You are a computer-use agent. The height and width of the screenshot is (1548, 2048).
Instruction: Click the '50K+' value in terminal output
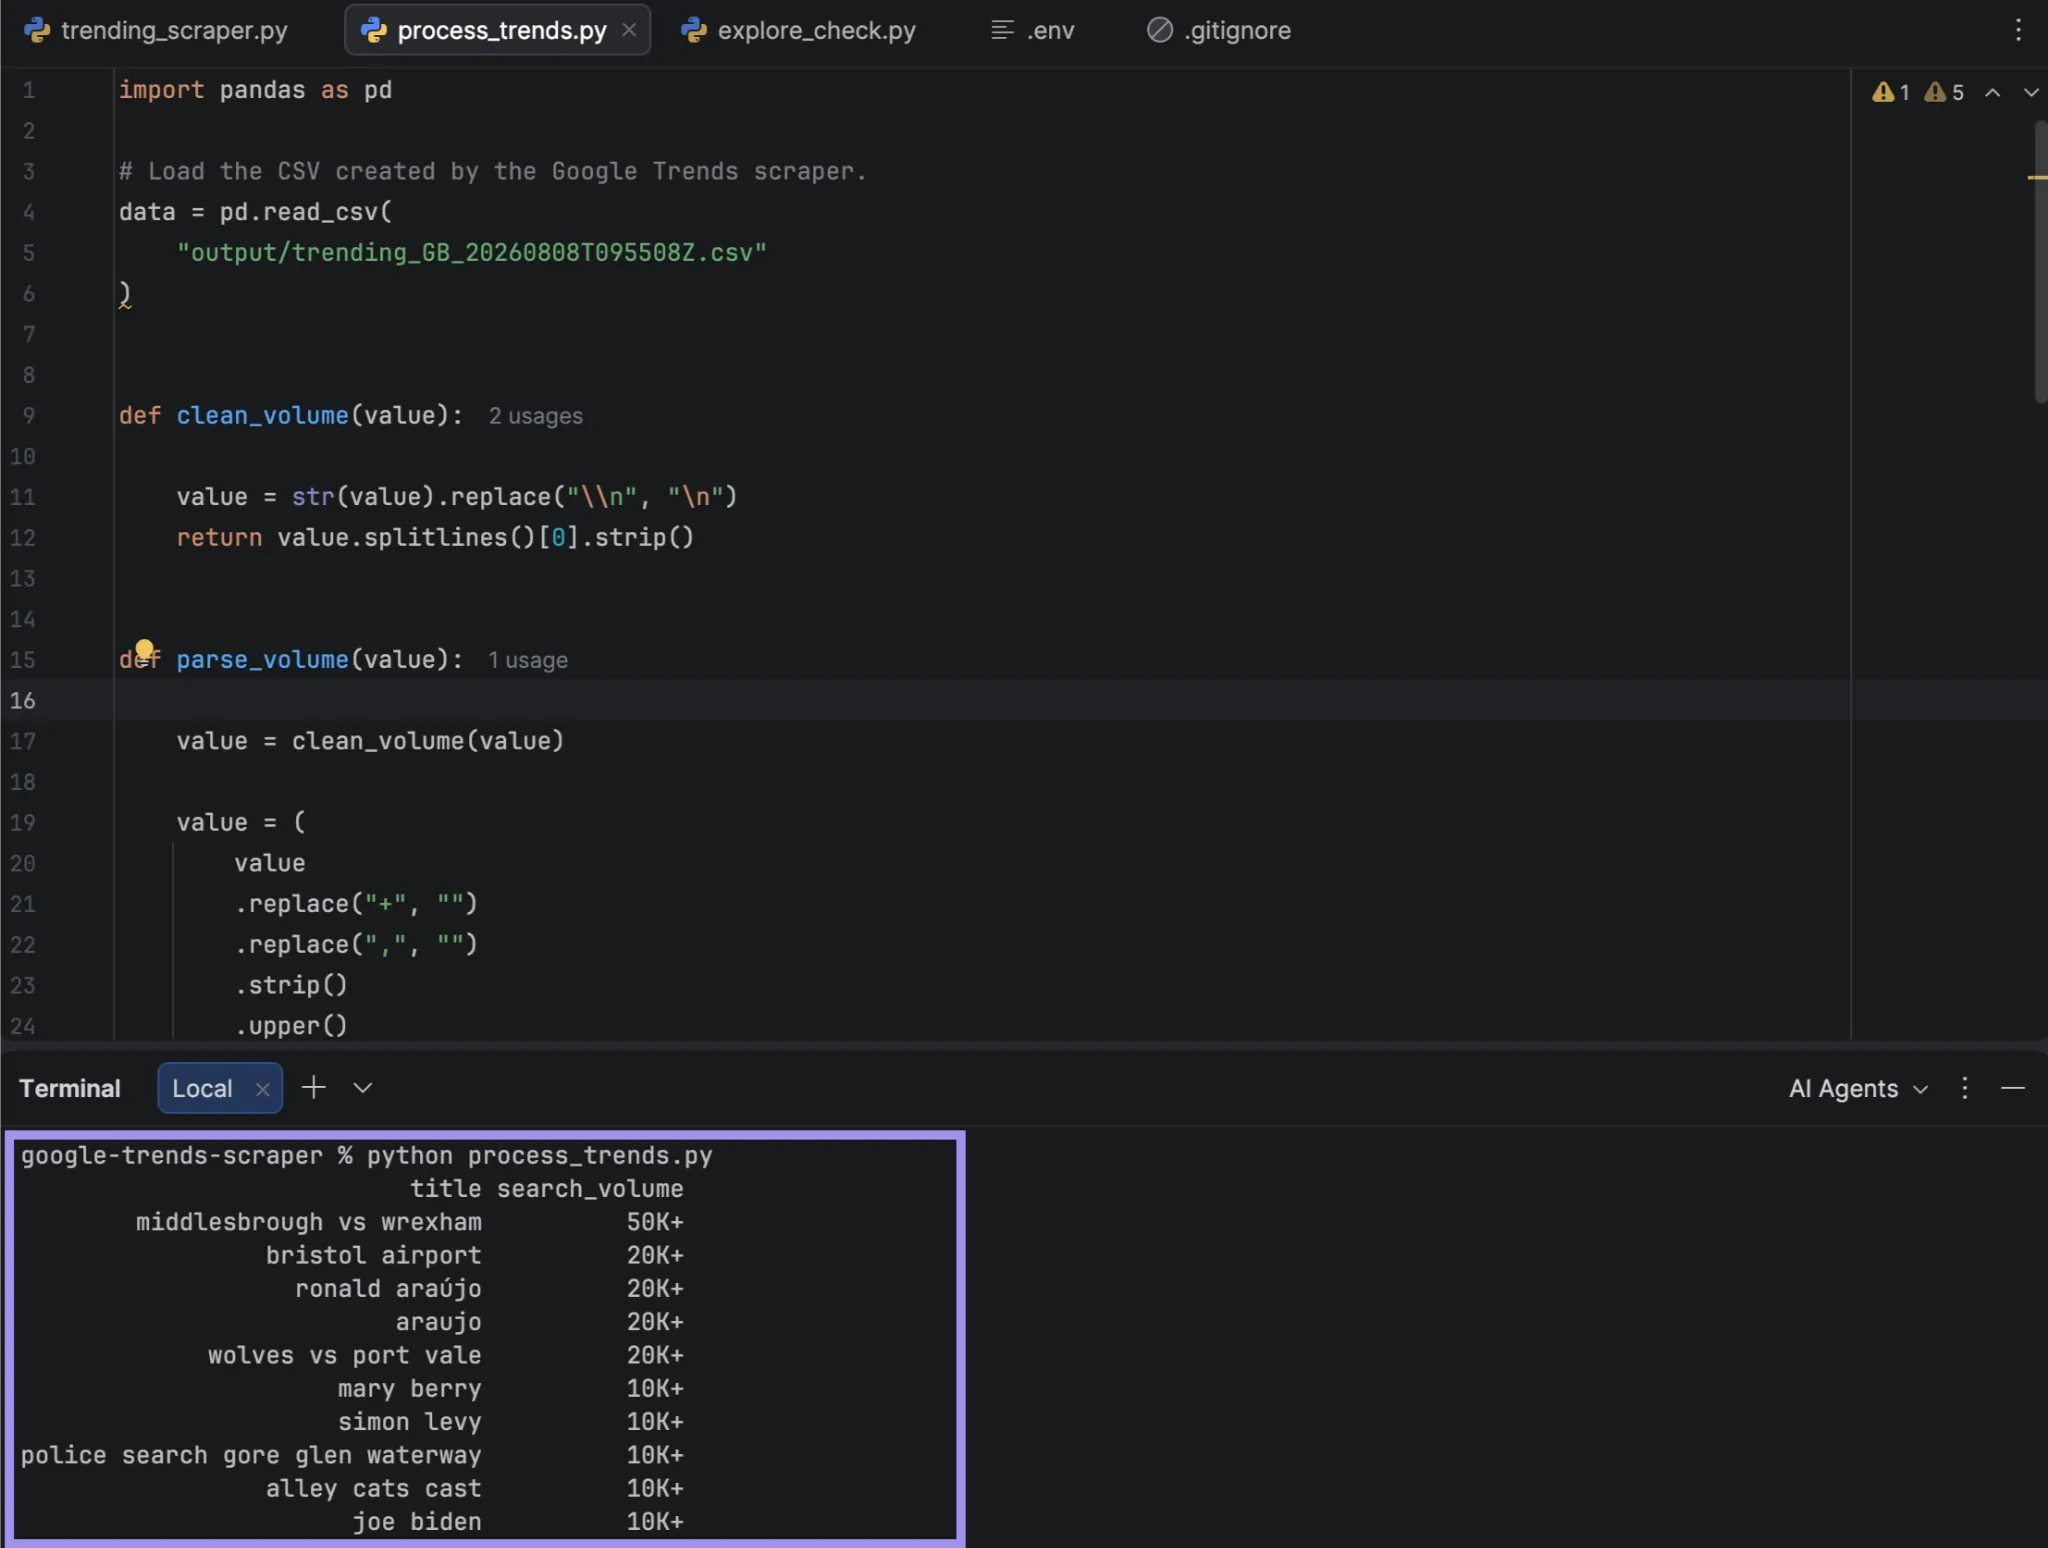(655, 1222)
